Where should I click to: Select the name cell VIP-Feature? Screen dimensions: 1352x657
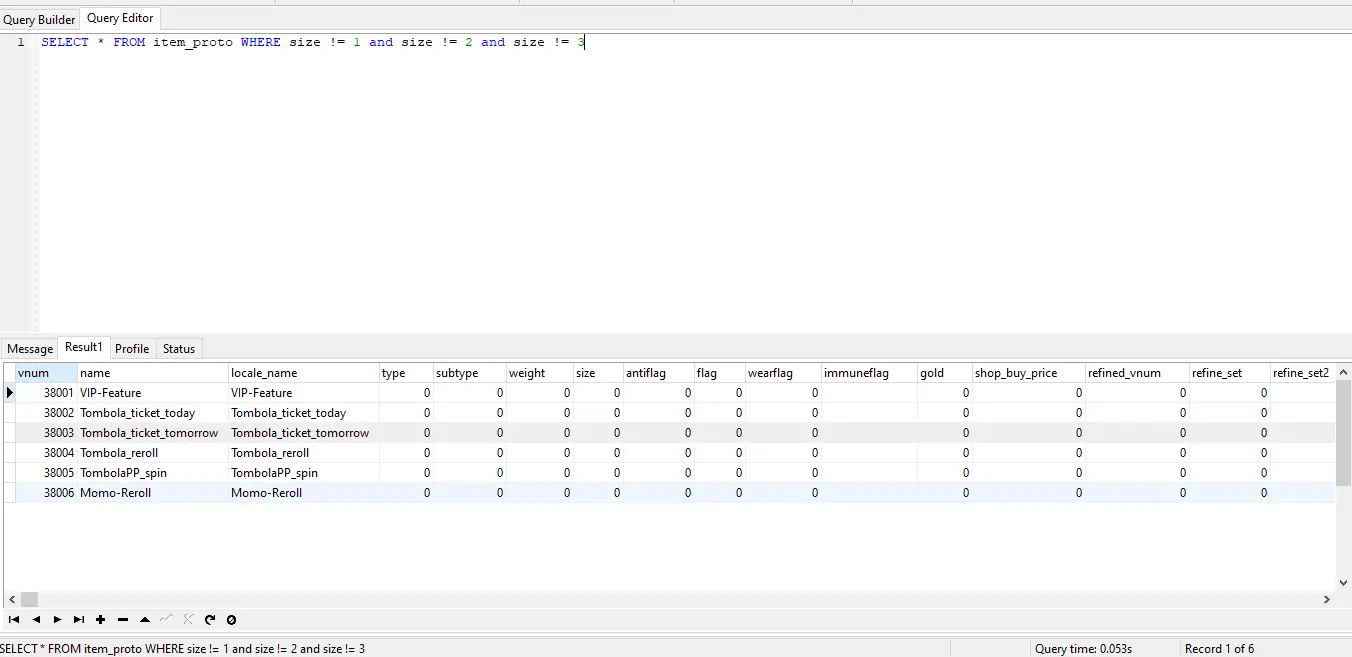click(x=153, y=393)
